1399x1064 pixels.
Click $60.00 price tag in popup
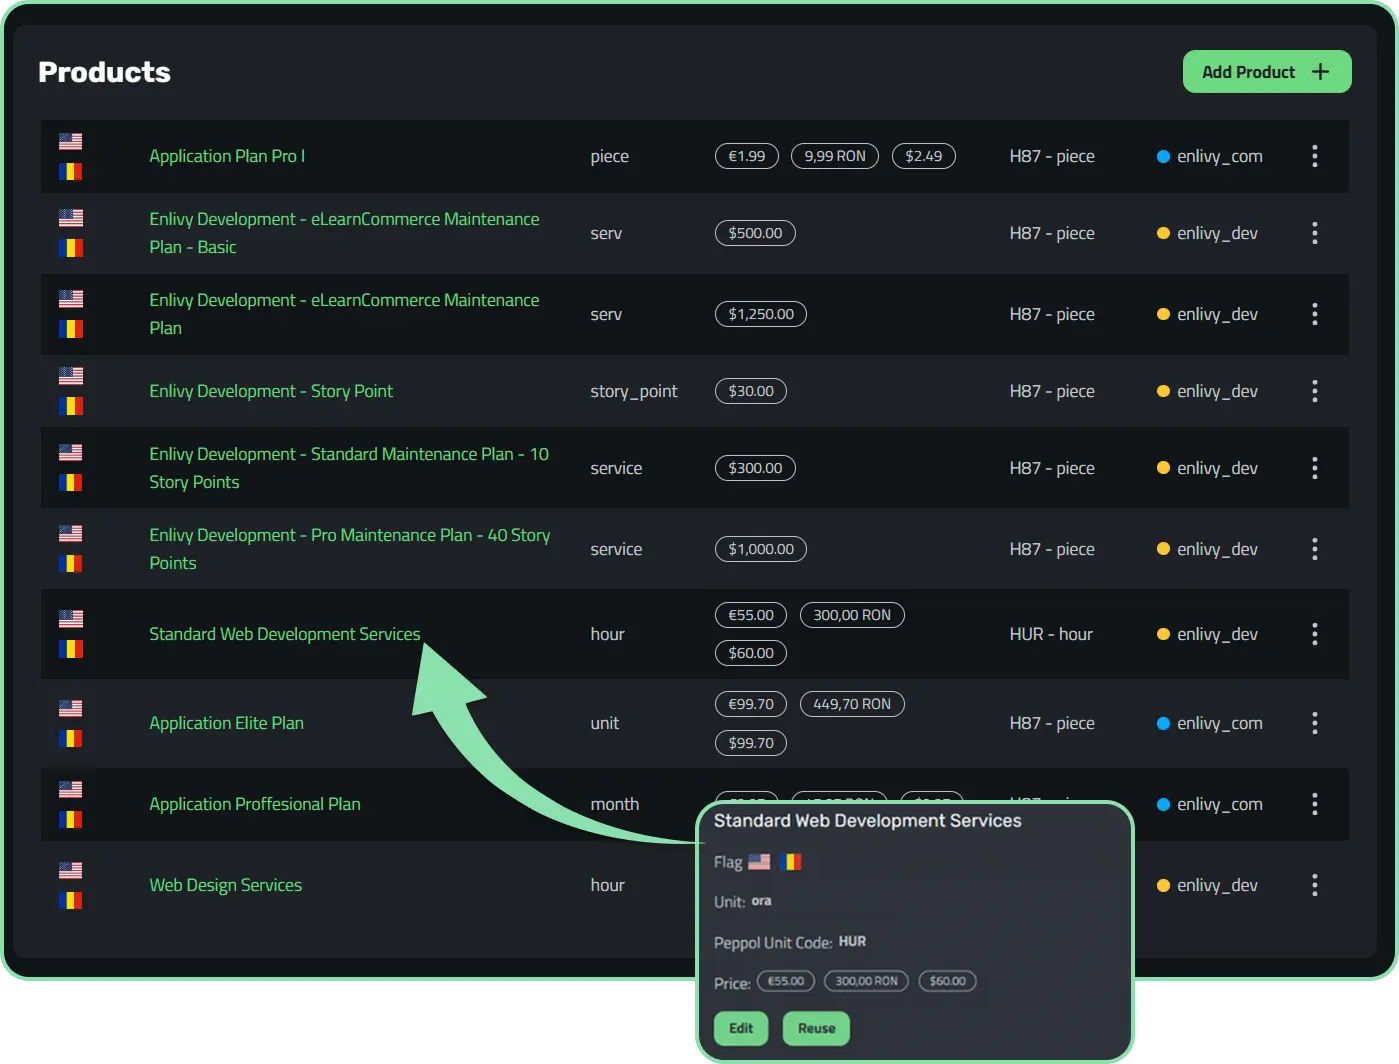pyautogui.click(x=947, y=981)
